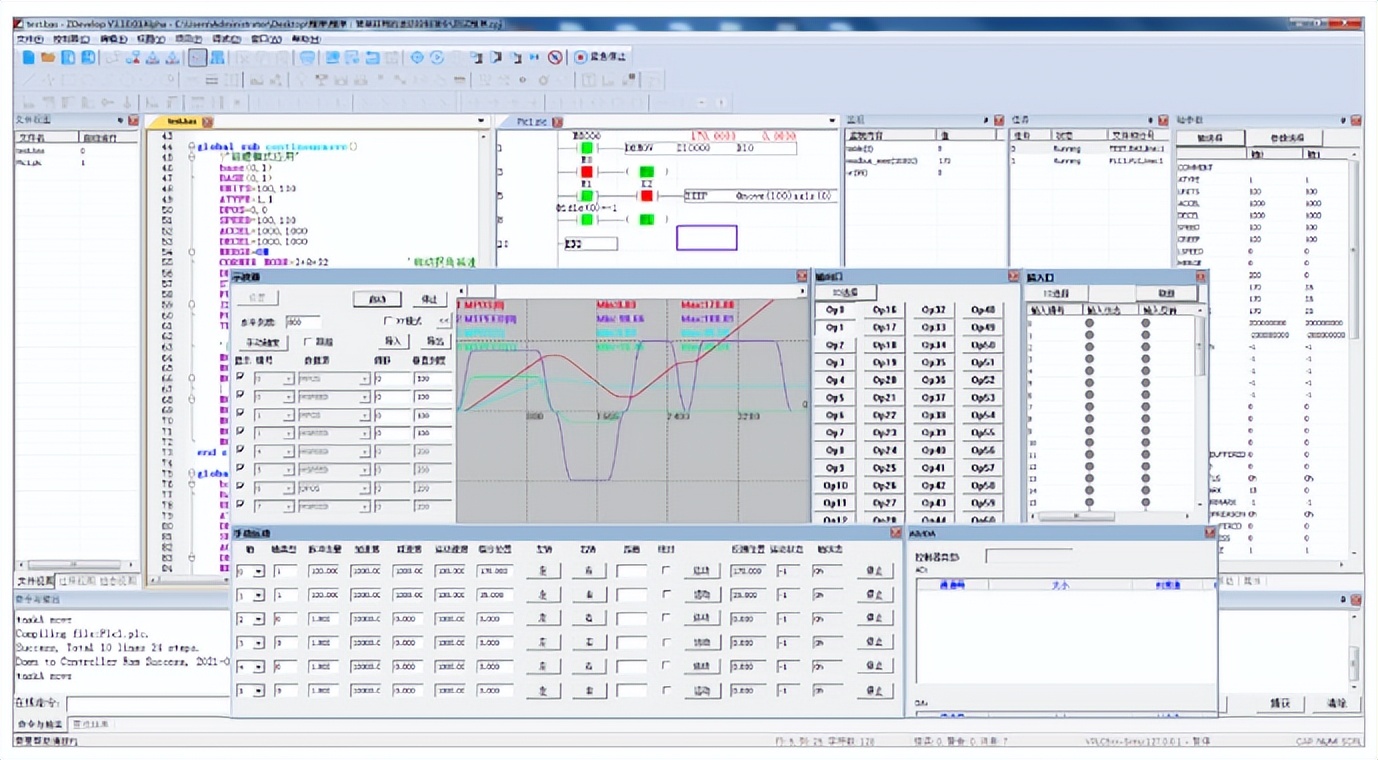
Task: Open axis selector dropdown in first manual-motion row
Action: (259, 571)
